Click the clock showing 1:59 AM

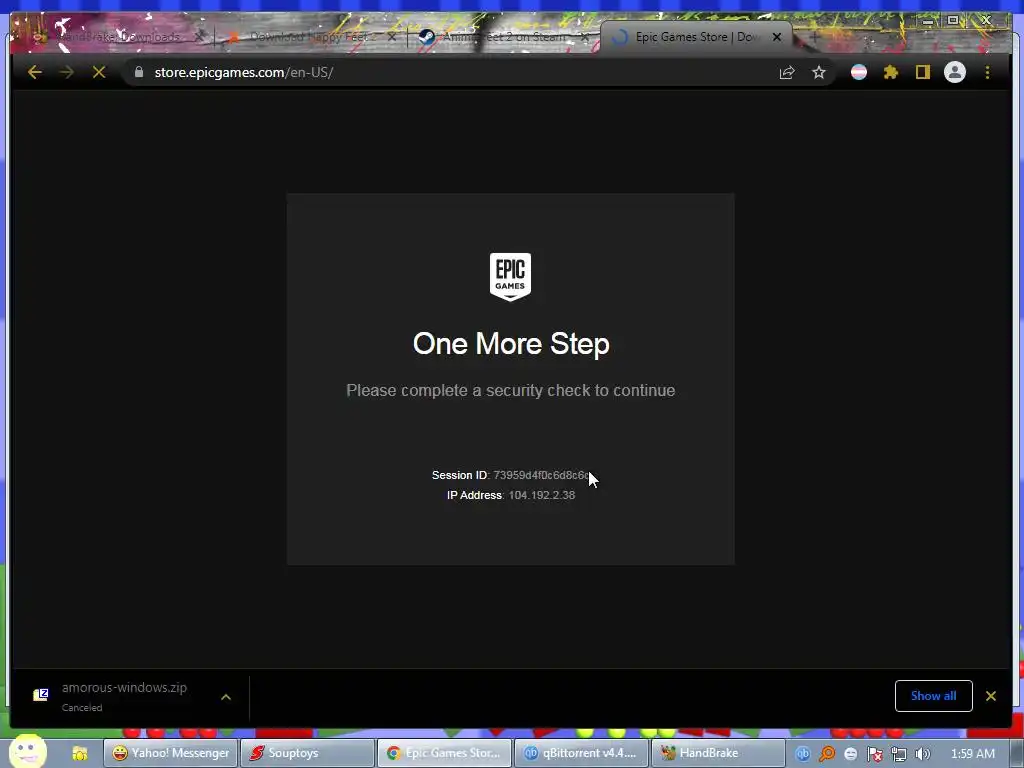click(973, 754)
